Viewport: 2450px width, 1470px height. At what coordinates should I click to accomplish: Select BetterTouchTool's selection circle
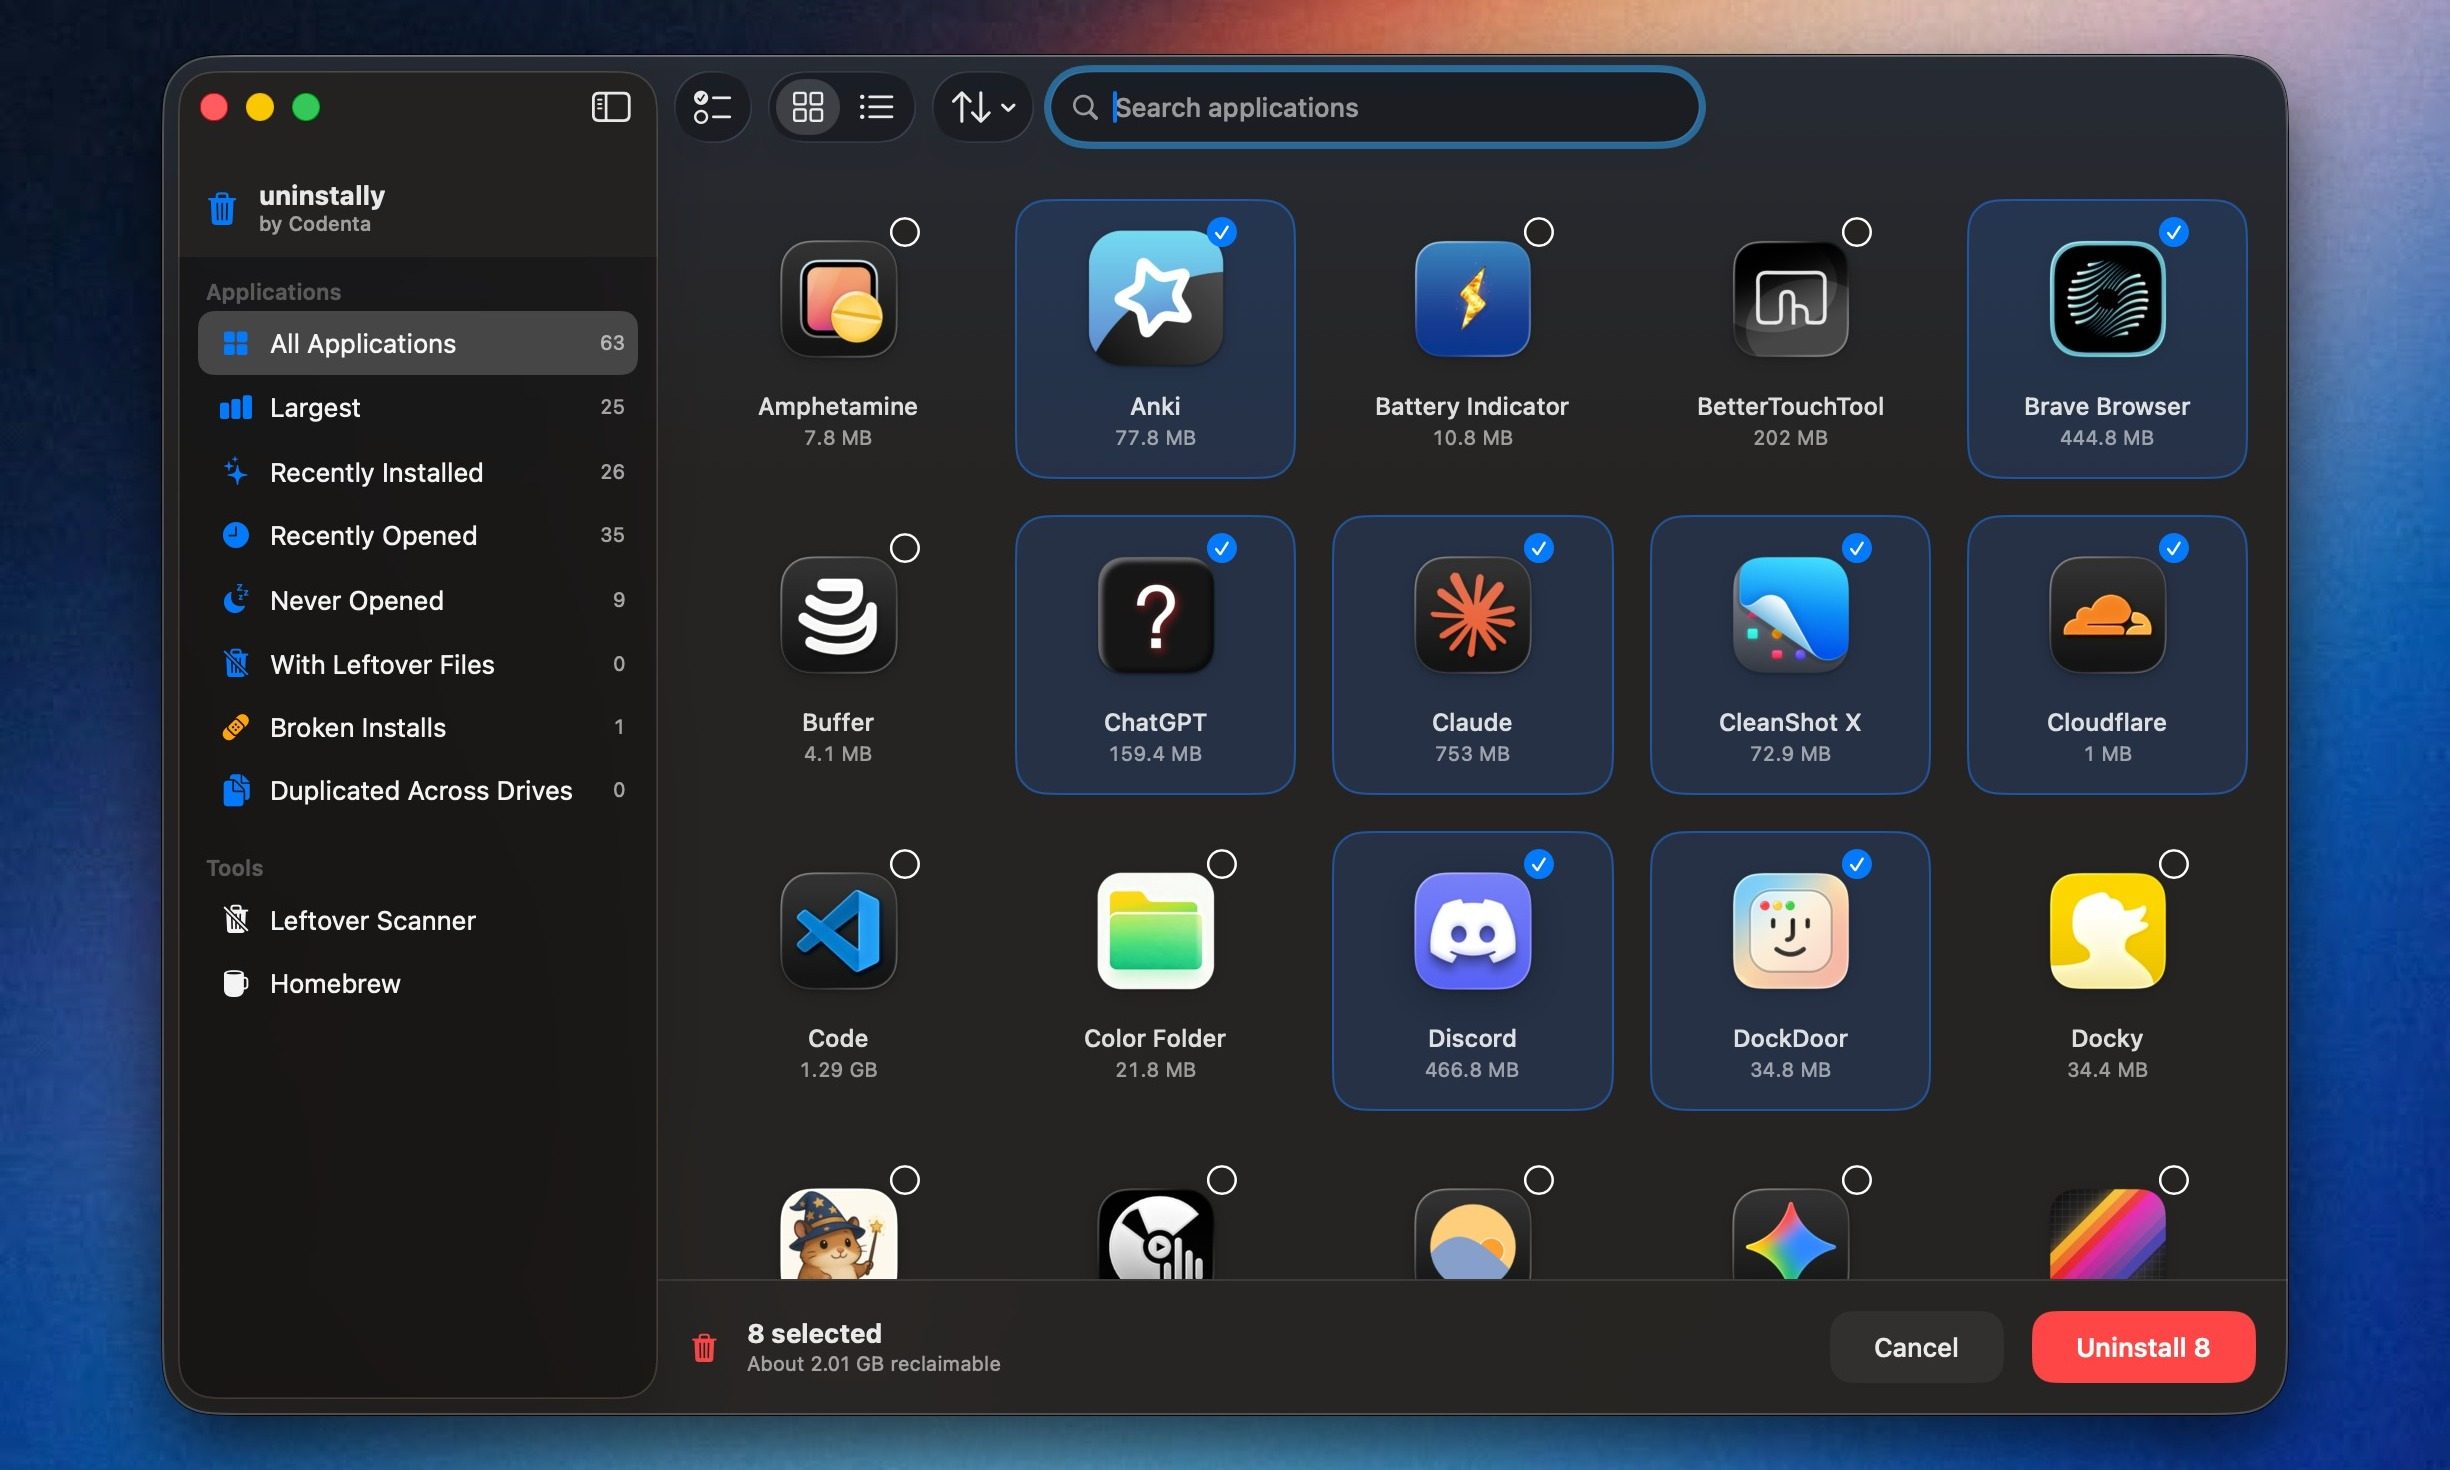point(1857,232)
